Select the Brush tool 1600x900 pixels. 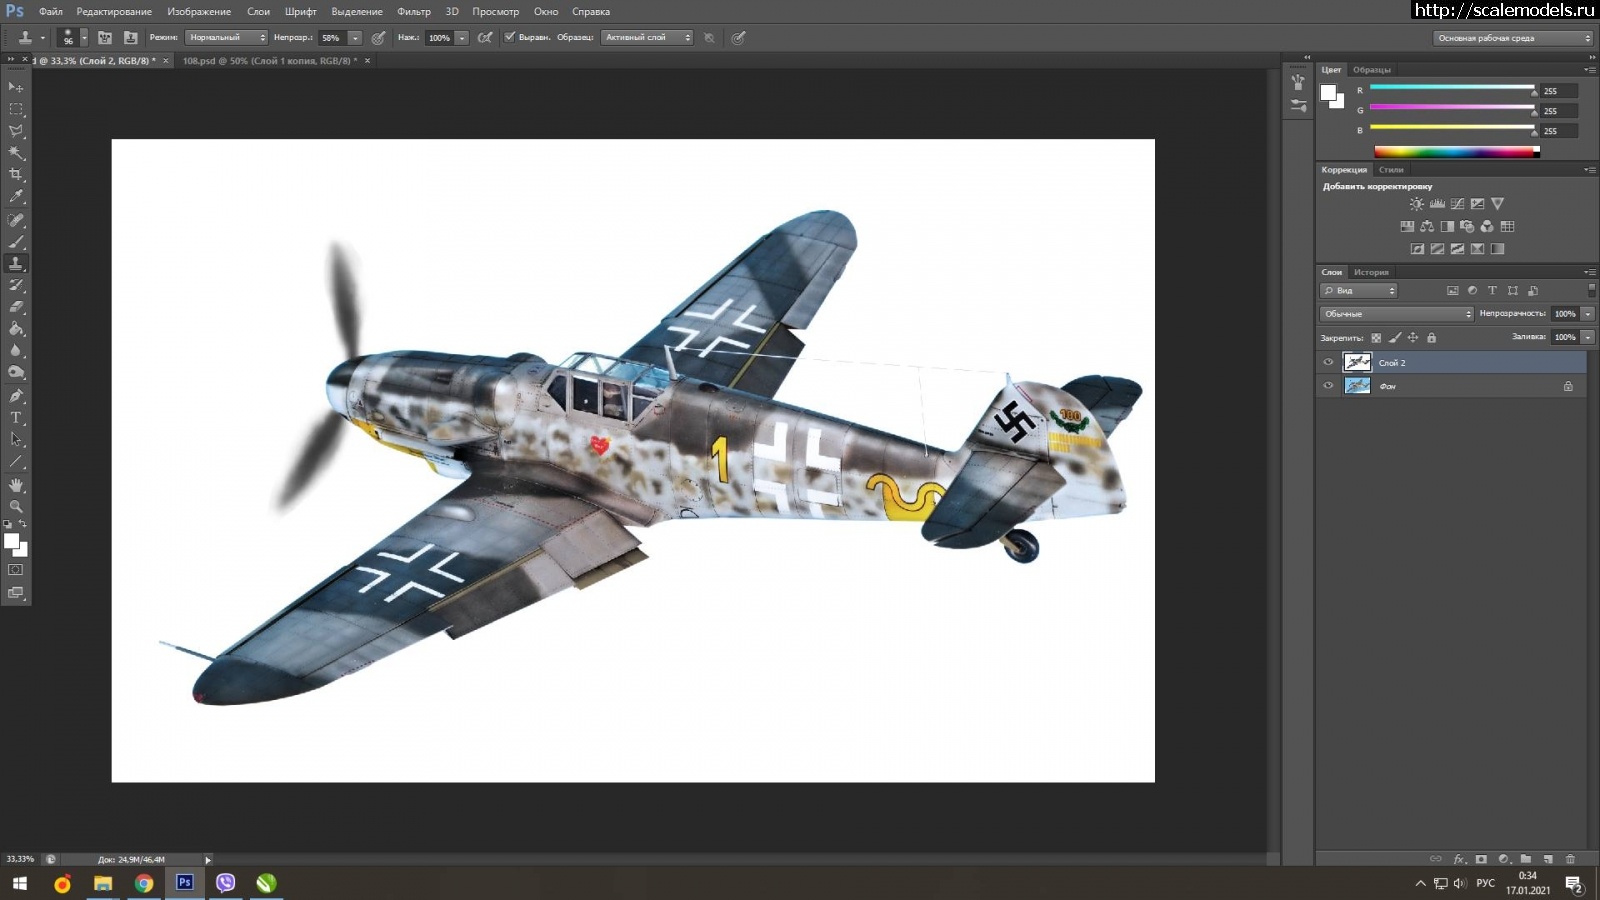click(x=16, y=242)
